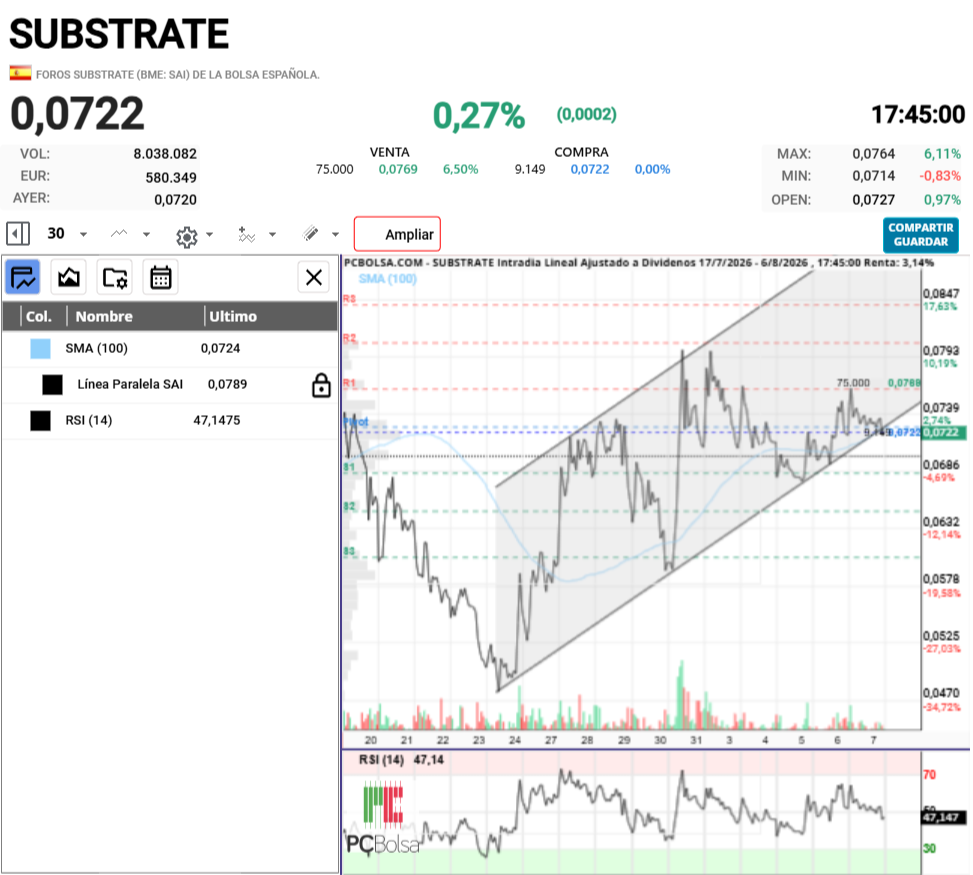Image resolution: width=973 pixels, height=875 pixels.
Task: Click the Nombre column header
Action: click(x=104, y=316)
